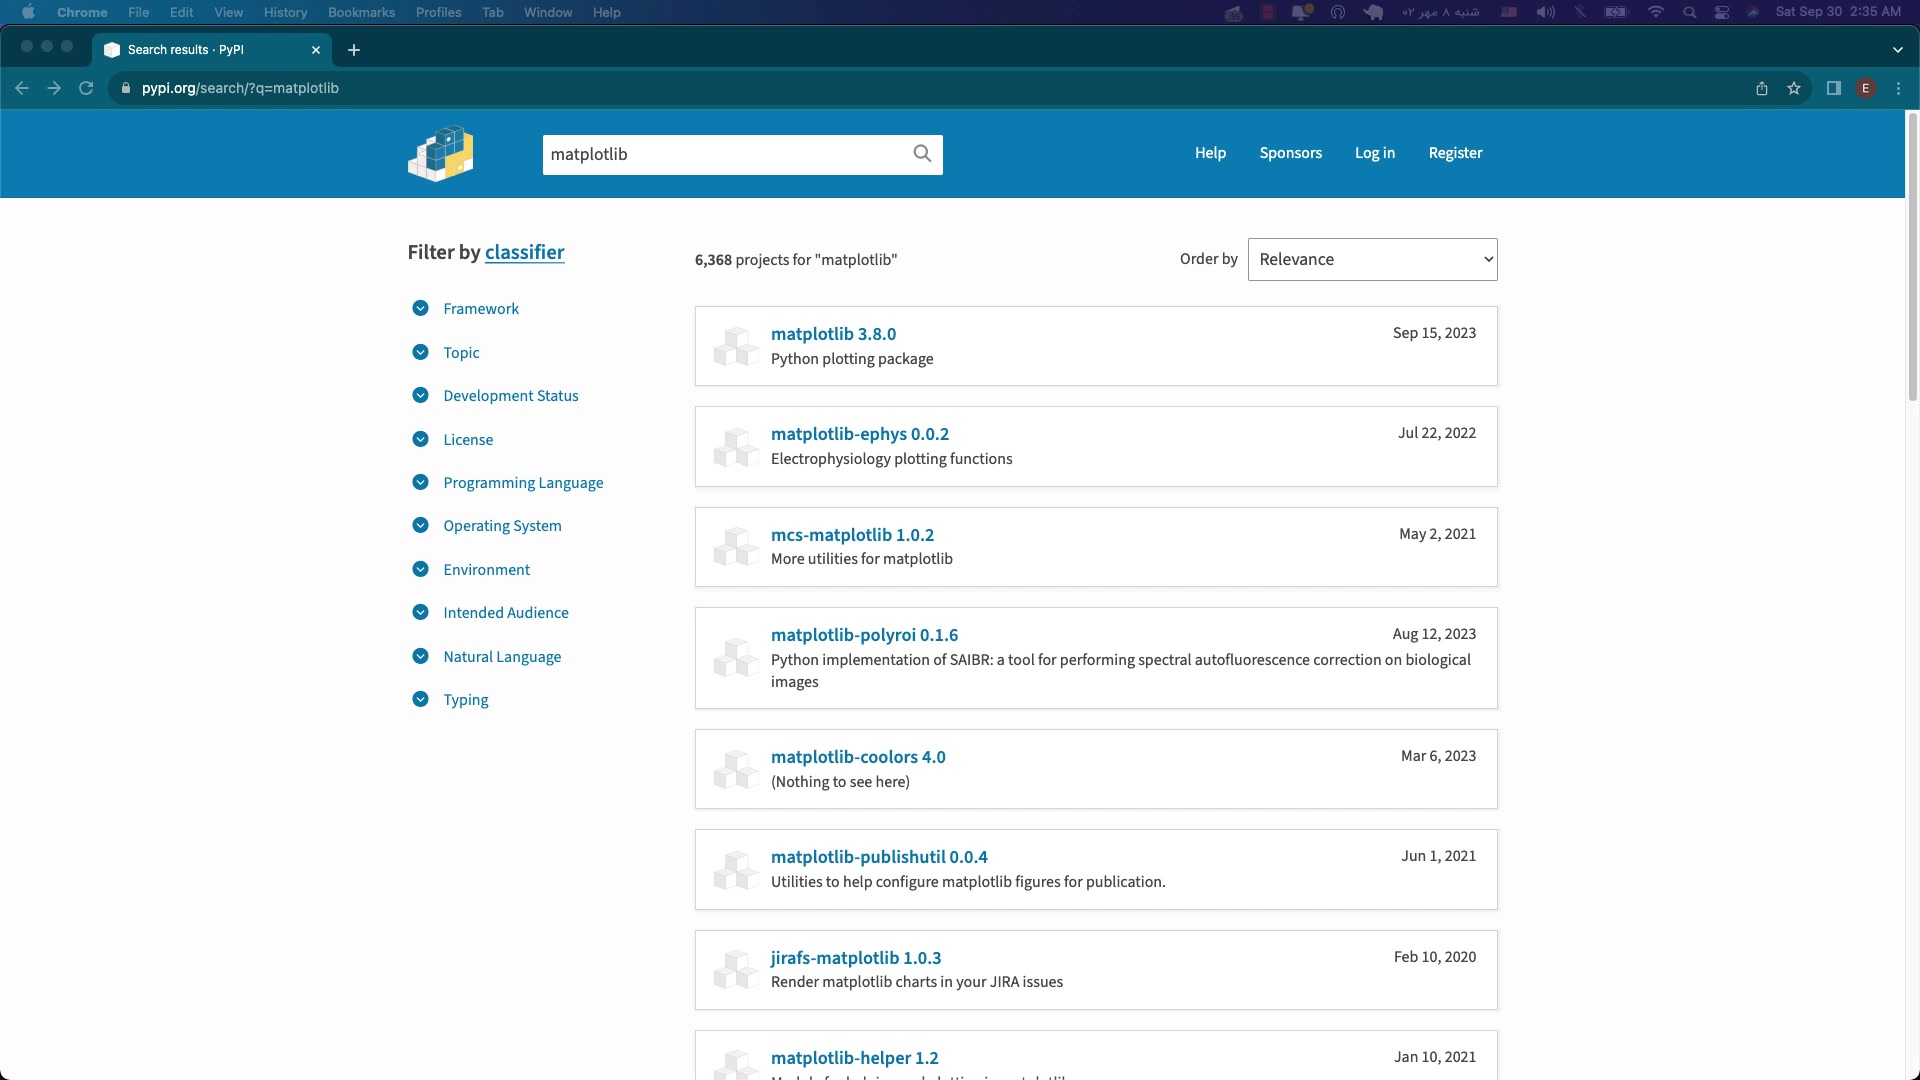
Task: Expand the Operating System filter
Action: (501, 526)
